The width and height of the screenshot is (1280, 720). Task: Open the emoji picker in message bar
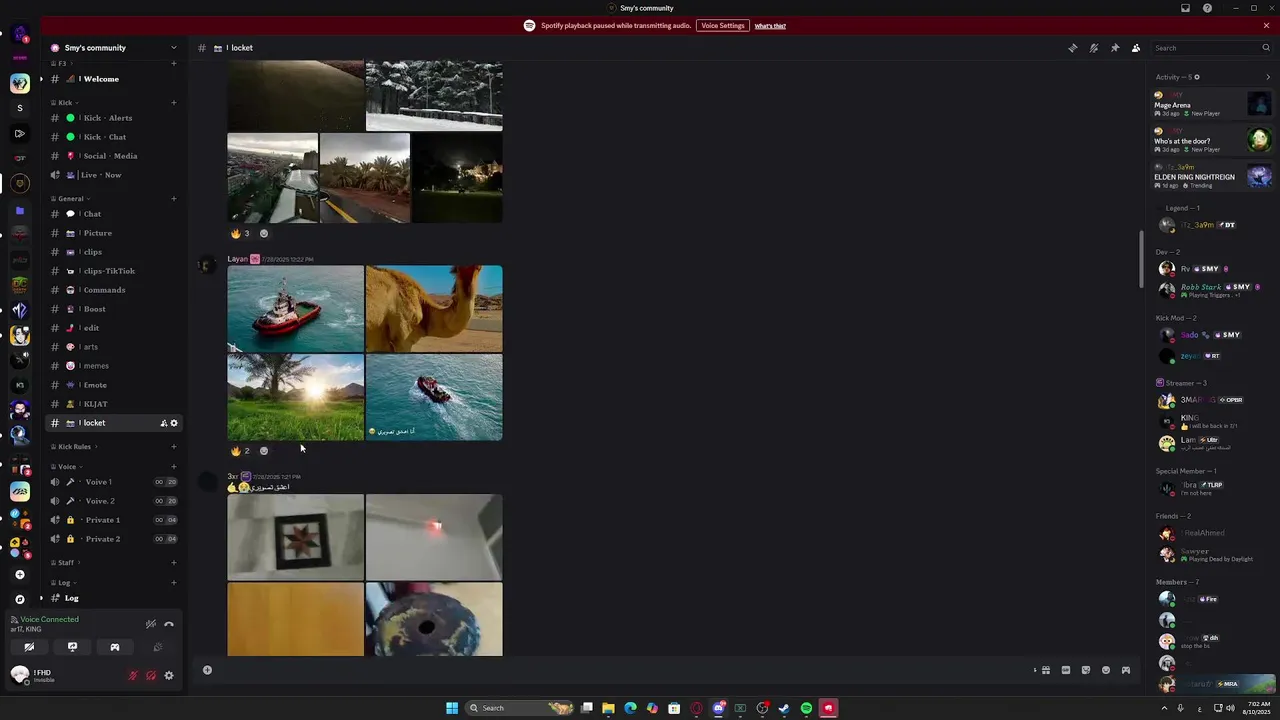pos(1106,670)
